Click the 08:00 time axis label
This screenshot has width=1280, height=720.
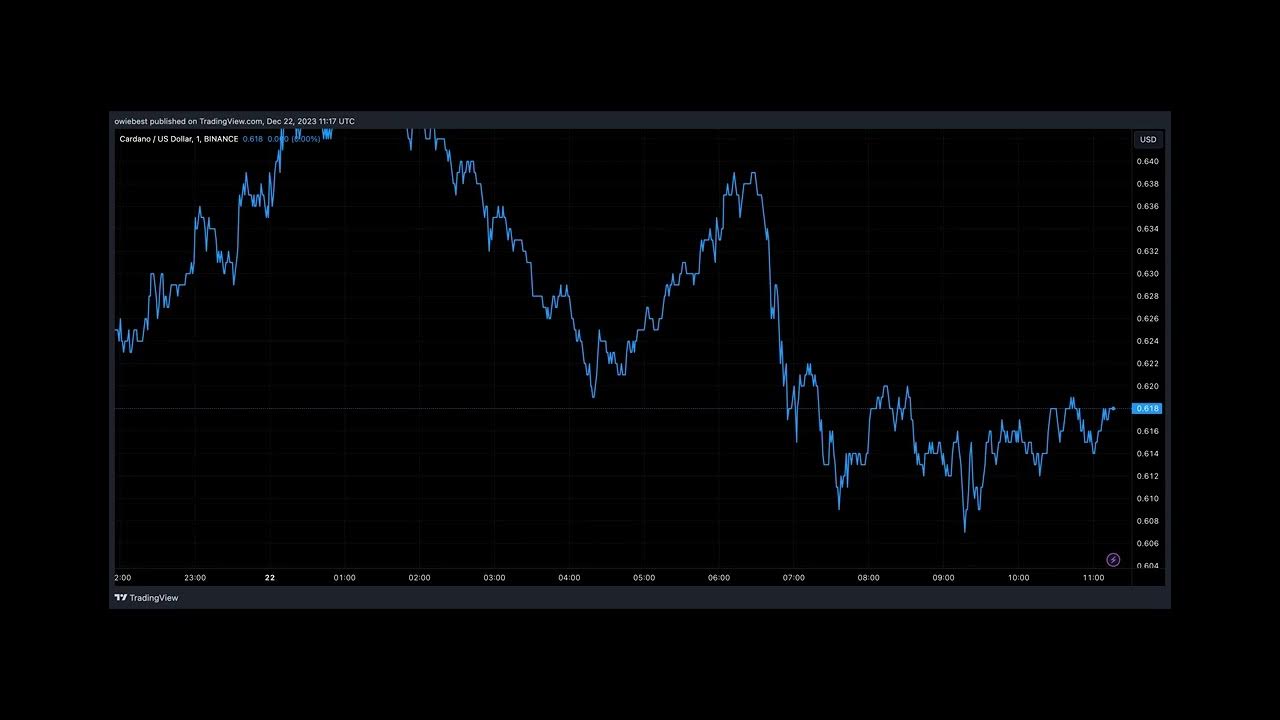[868, 578]
